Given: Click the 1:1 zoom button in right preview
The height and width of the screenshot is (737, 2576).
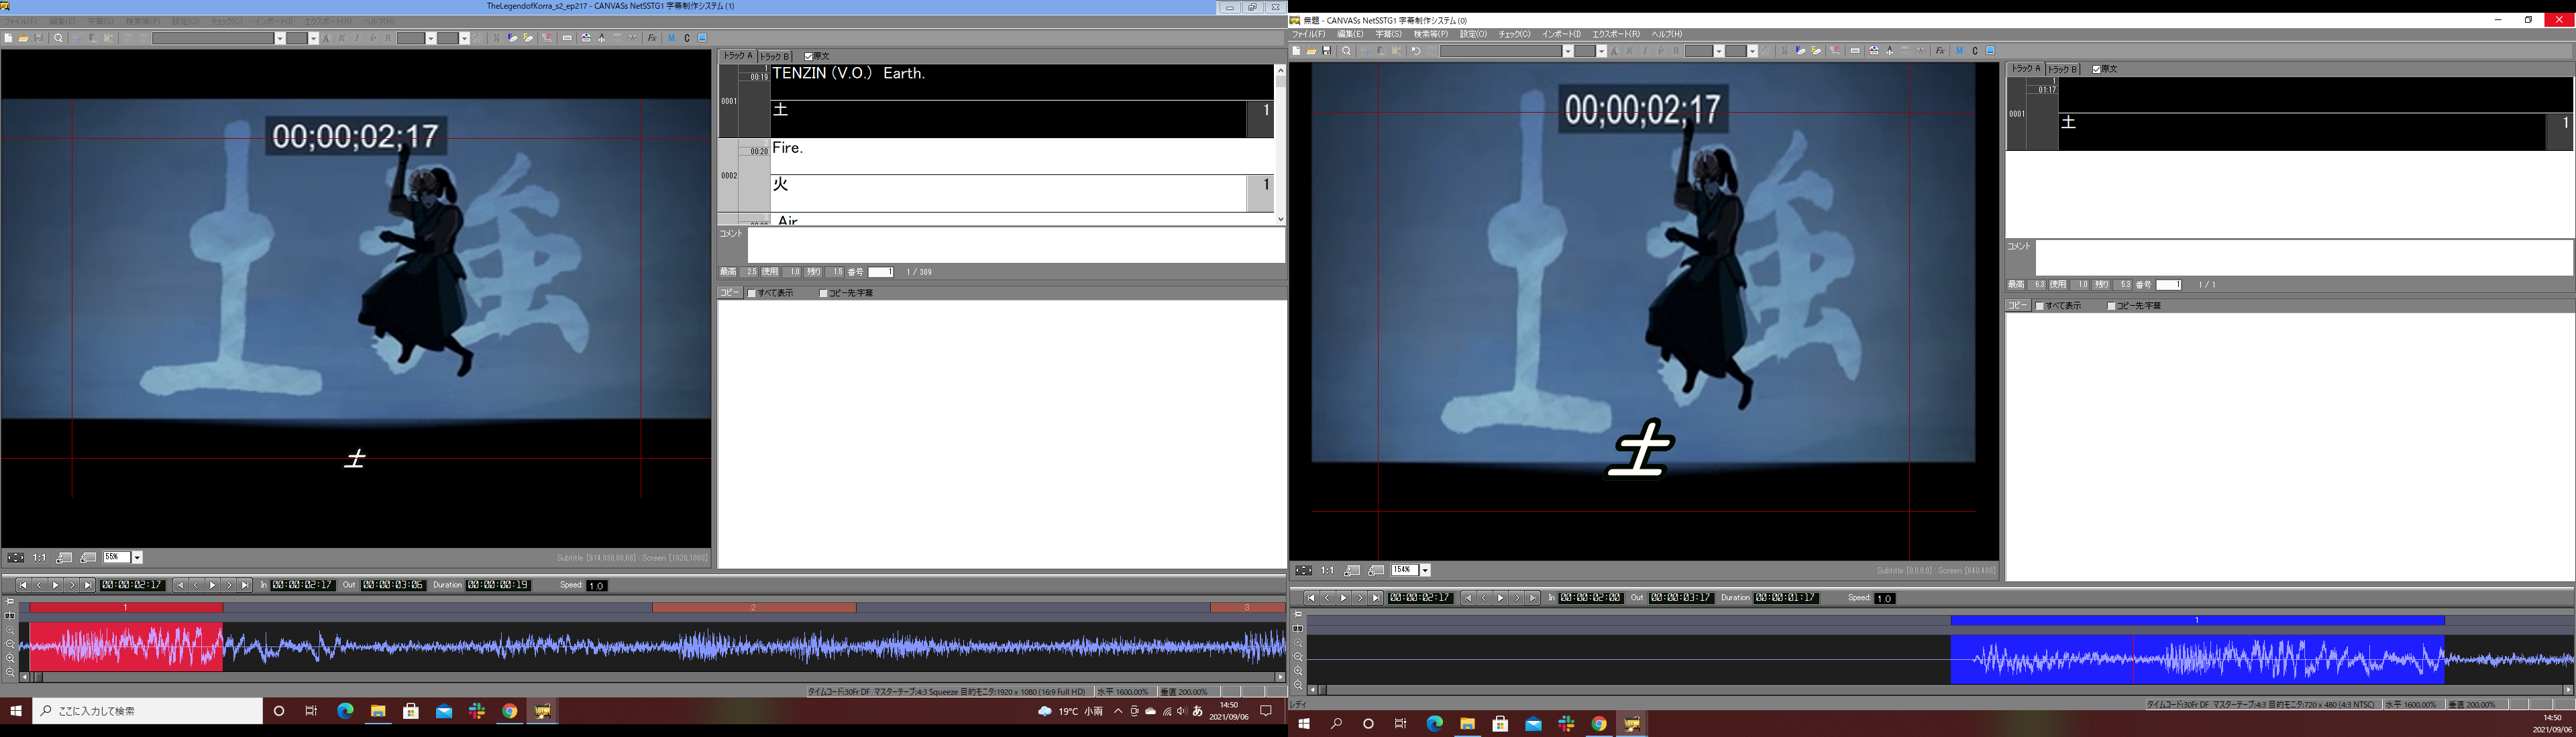Looking at the screenshot, I should (1327, 571).
